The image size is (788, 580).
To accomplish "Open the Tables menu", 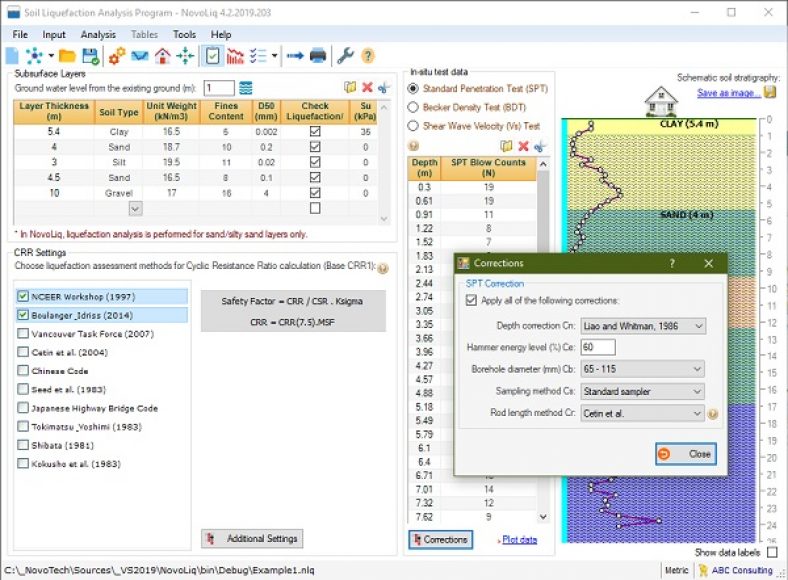I will pyautogui.click(x=144, y=34).
